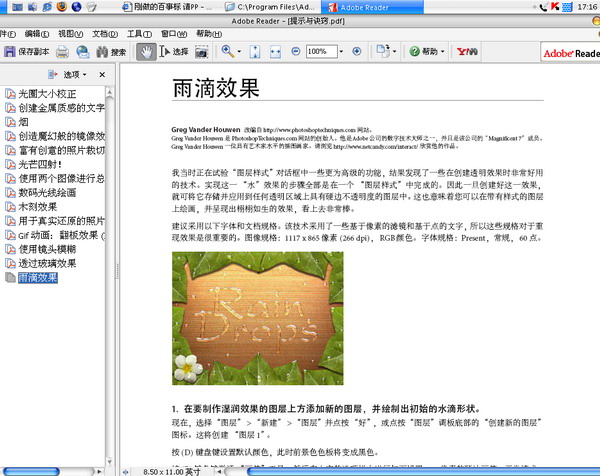The image size is (600, 476).
Task: Expand the rotate pages dropdown arrow
Action: coord(395,51)
